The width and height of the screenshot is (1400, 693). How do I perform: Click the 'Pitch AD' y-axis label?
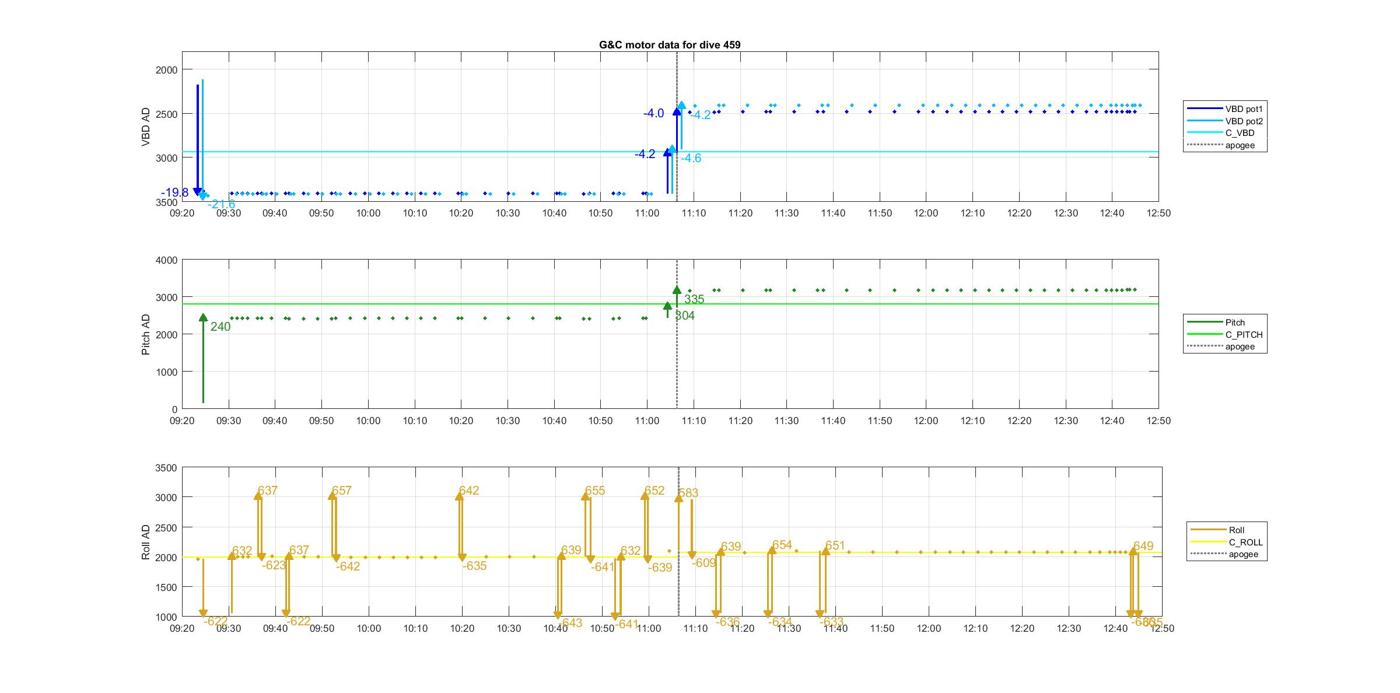(146, 334)
